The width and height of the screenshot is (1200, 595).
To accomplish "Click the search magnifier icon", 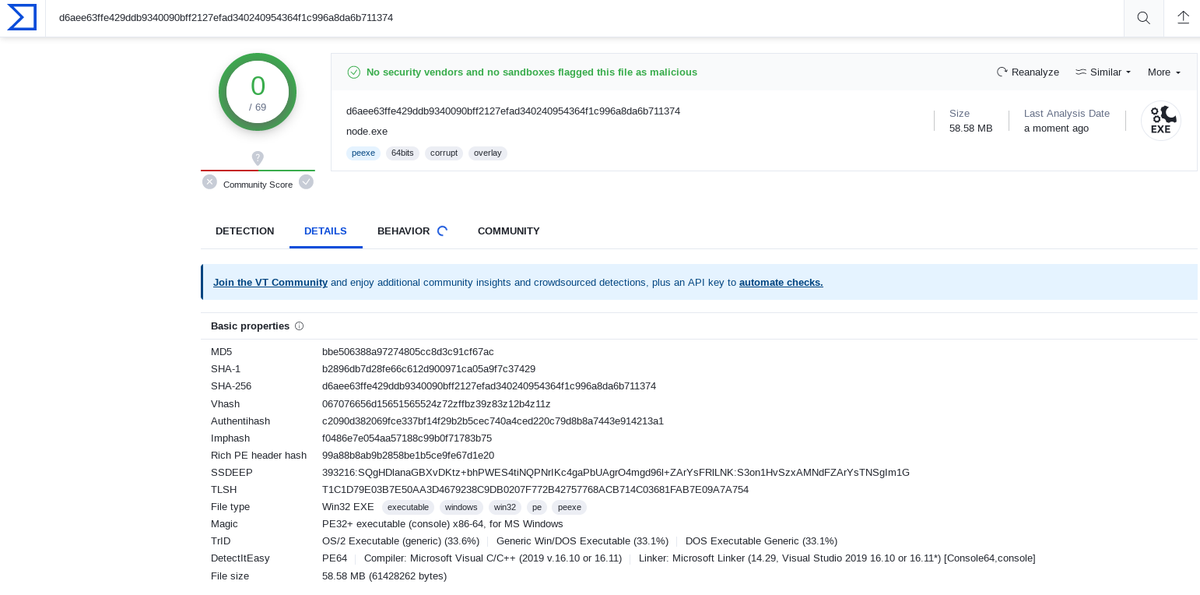I will pos(1143,18).
